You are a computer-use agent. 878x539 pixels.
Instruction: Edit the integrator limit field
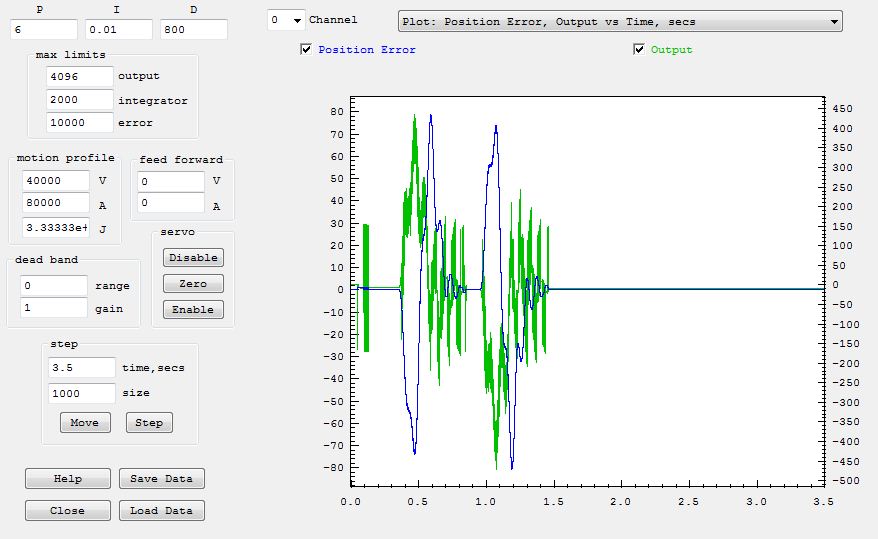point(80,100)
